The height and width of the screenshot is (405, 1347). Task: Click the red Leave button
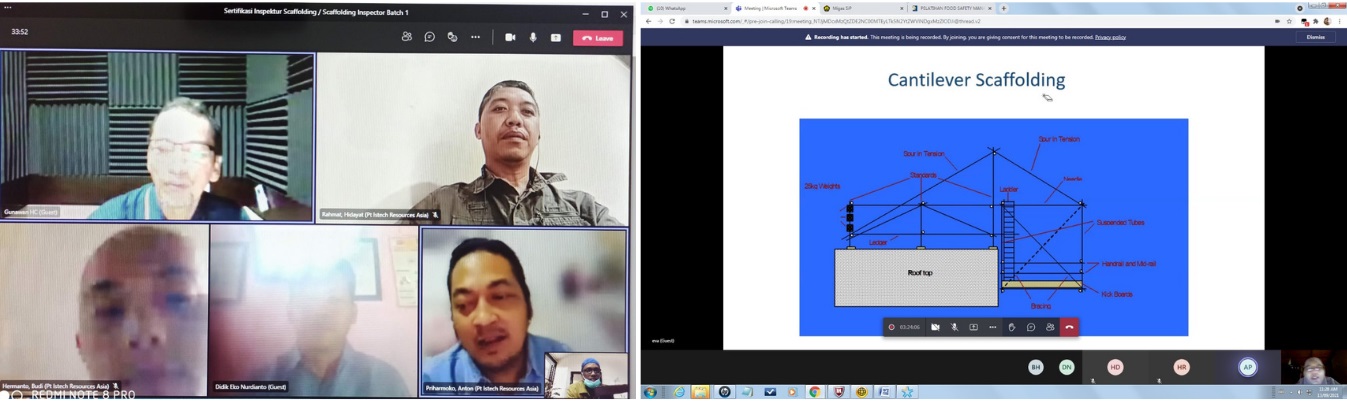[598, 38]
